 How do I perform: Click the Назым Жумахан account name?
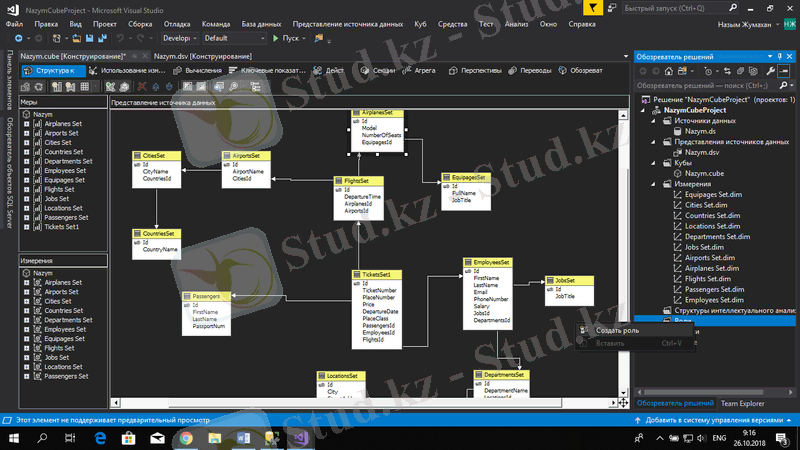click(x=744, y=24)
